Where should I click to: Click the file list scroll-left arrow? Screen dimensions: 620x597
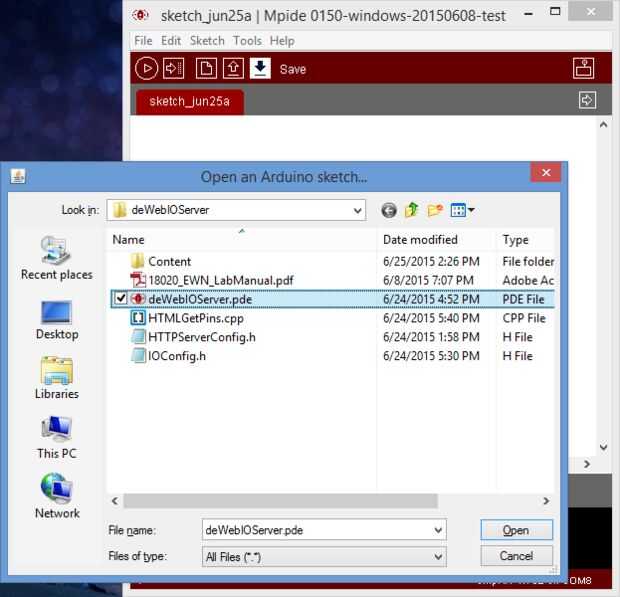pos(115,501)
